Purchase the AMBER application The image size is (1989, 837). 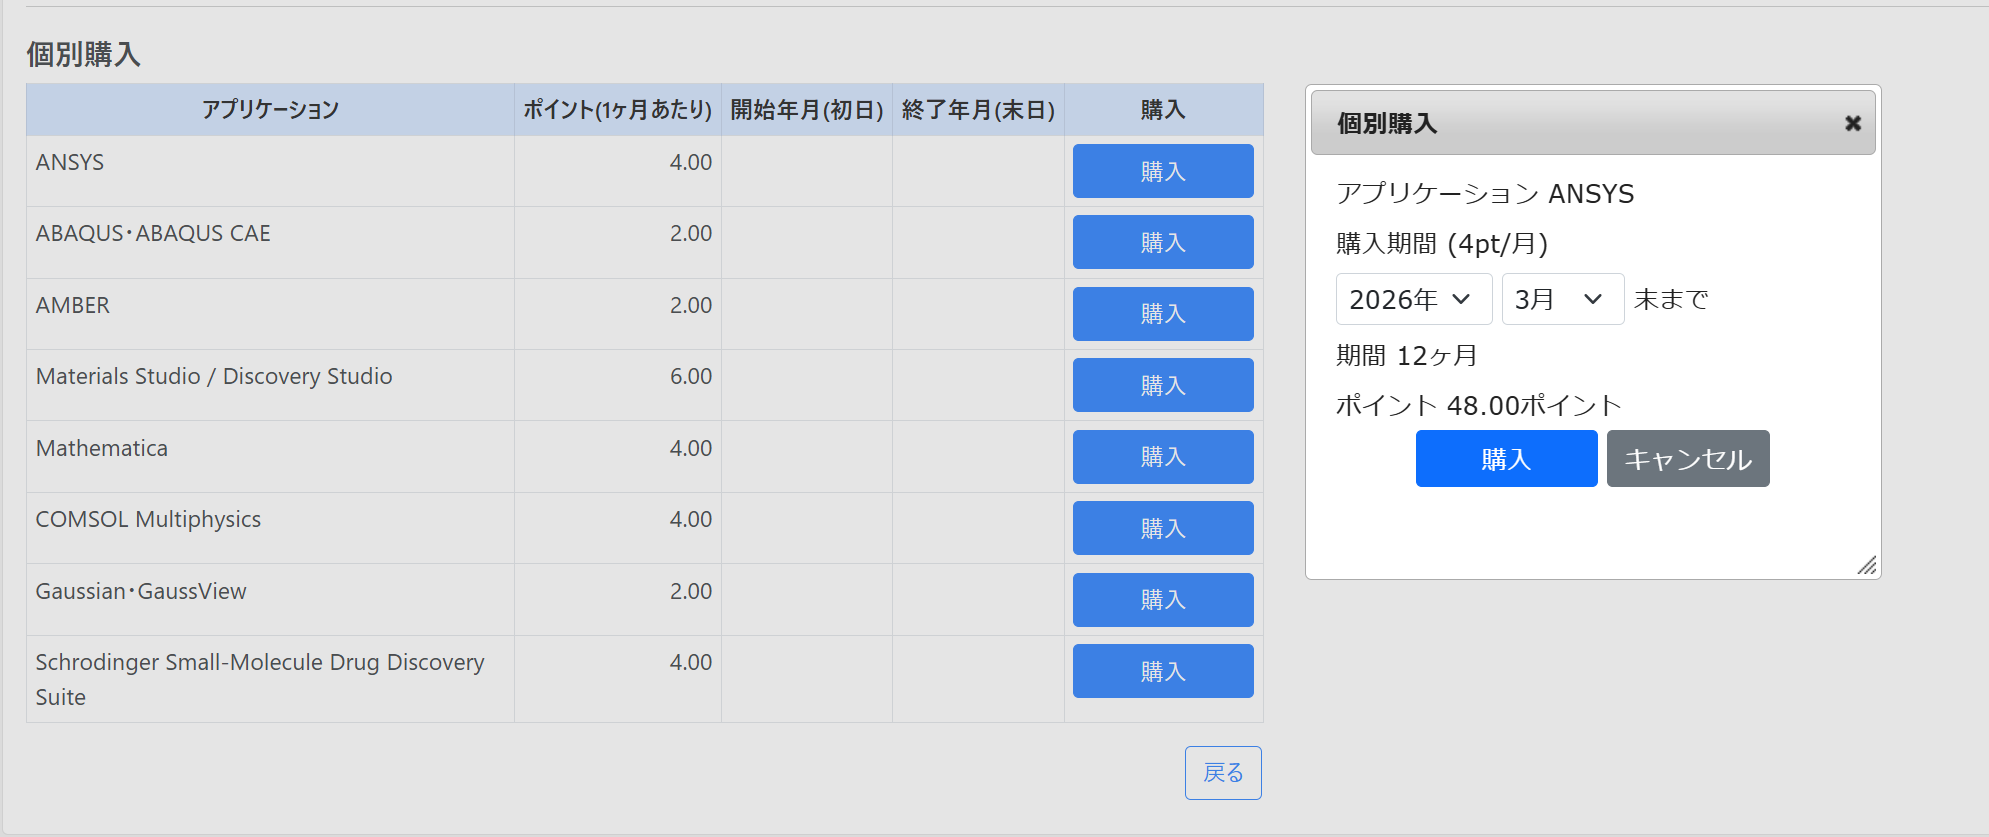[1162, 314]
